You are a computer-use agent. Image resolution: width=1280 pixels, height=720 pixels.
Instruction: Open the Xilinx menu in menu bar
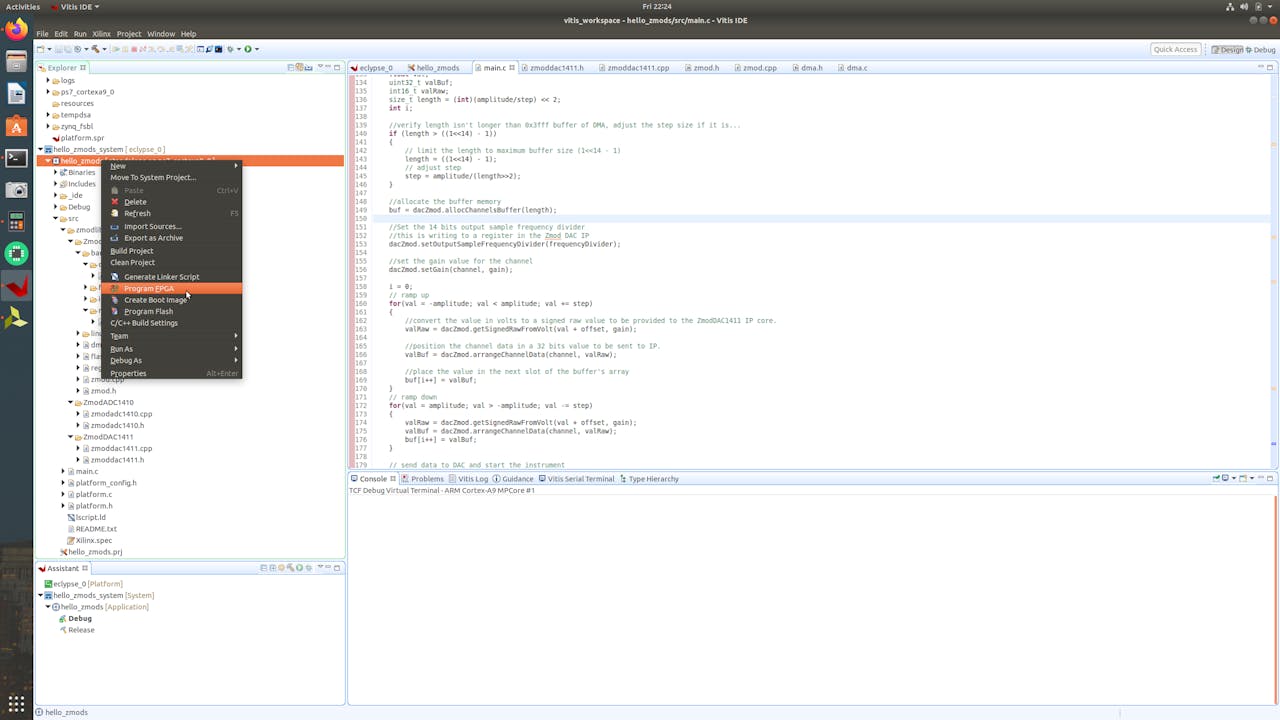pyautogui.click(x=101, y=34)
